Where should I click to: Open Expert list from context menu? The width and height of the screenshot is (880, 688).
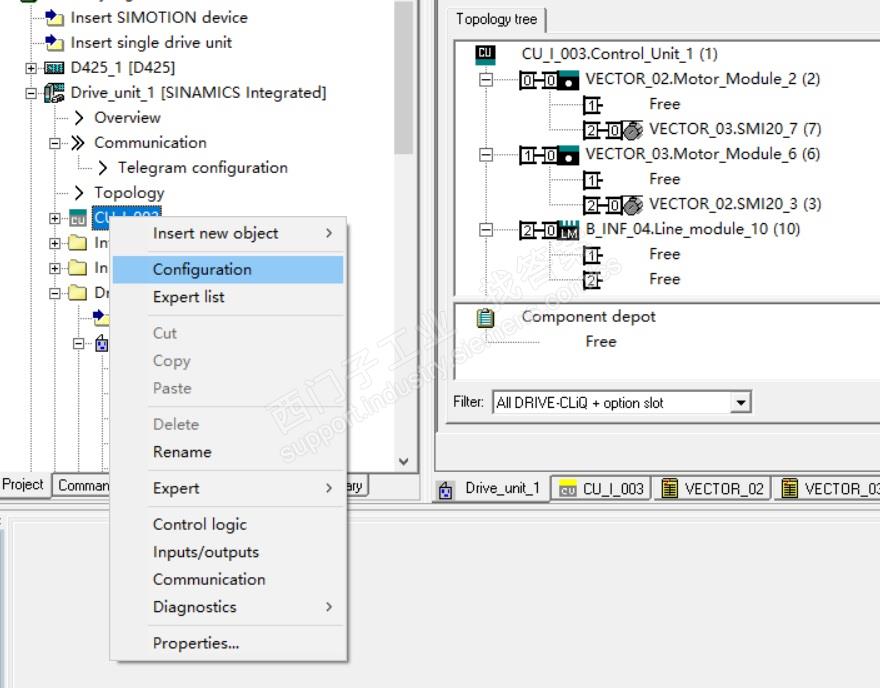(228, 297)
